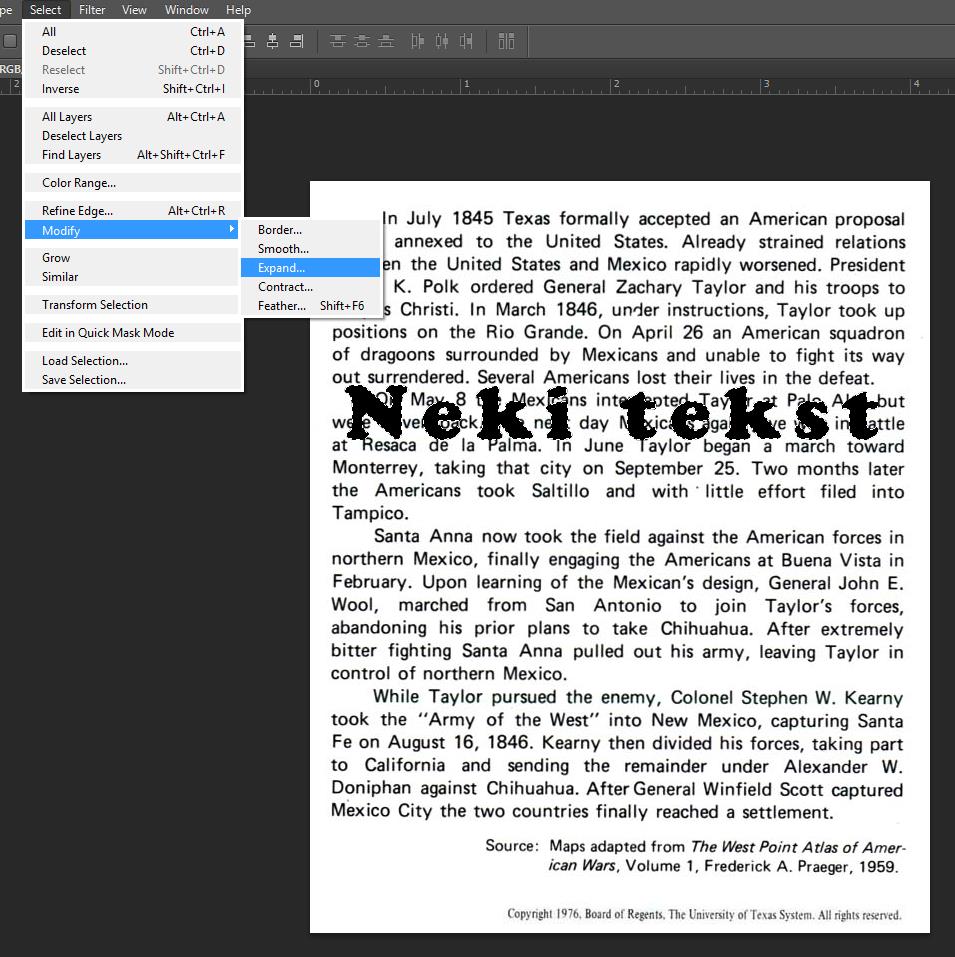
Task: Click the Distribute left edges icon
Action: point(417,42)
